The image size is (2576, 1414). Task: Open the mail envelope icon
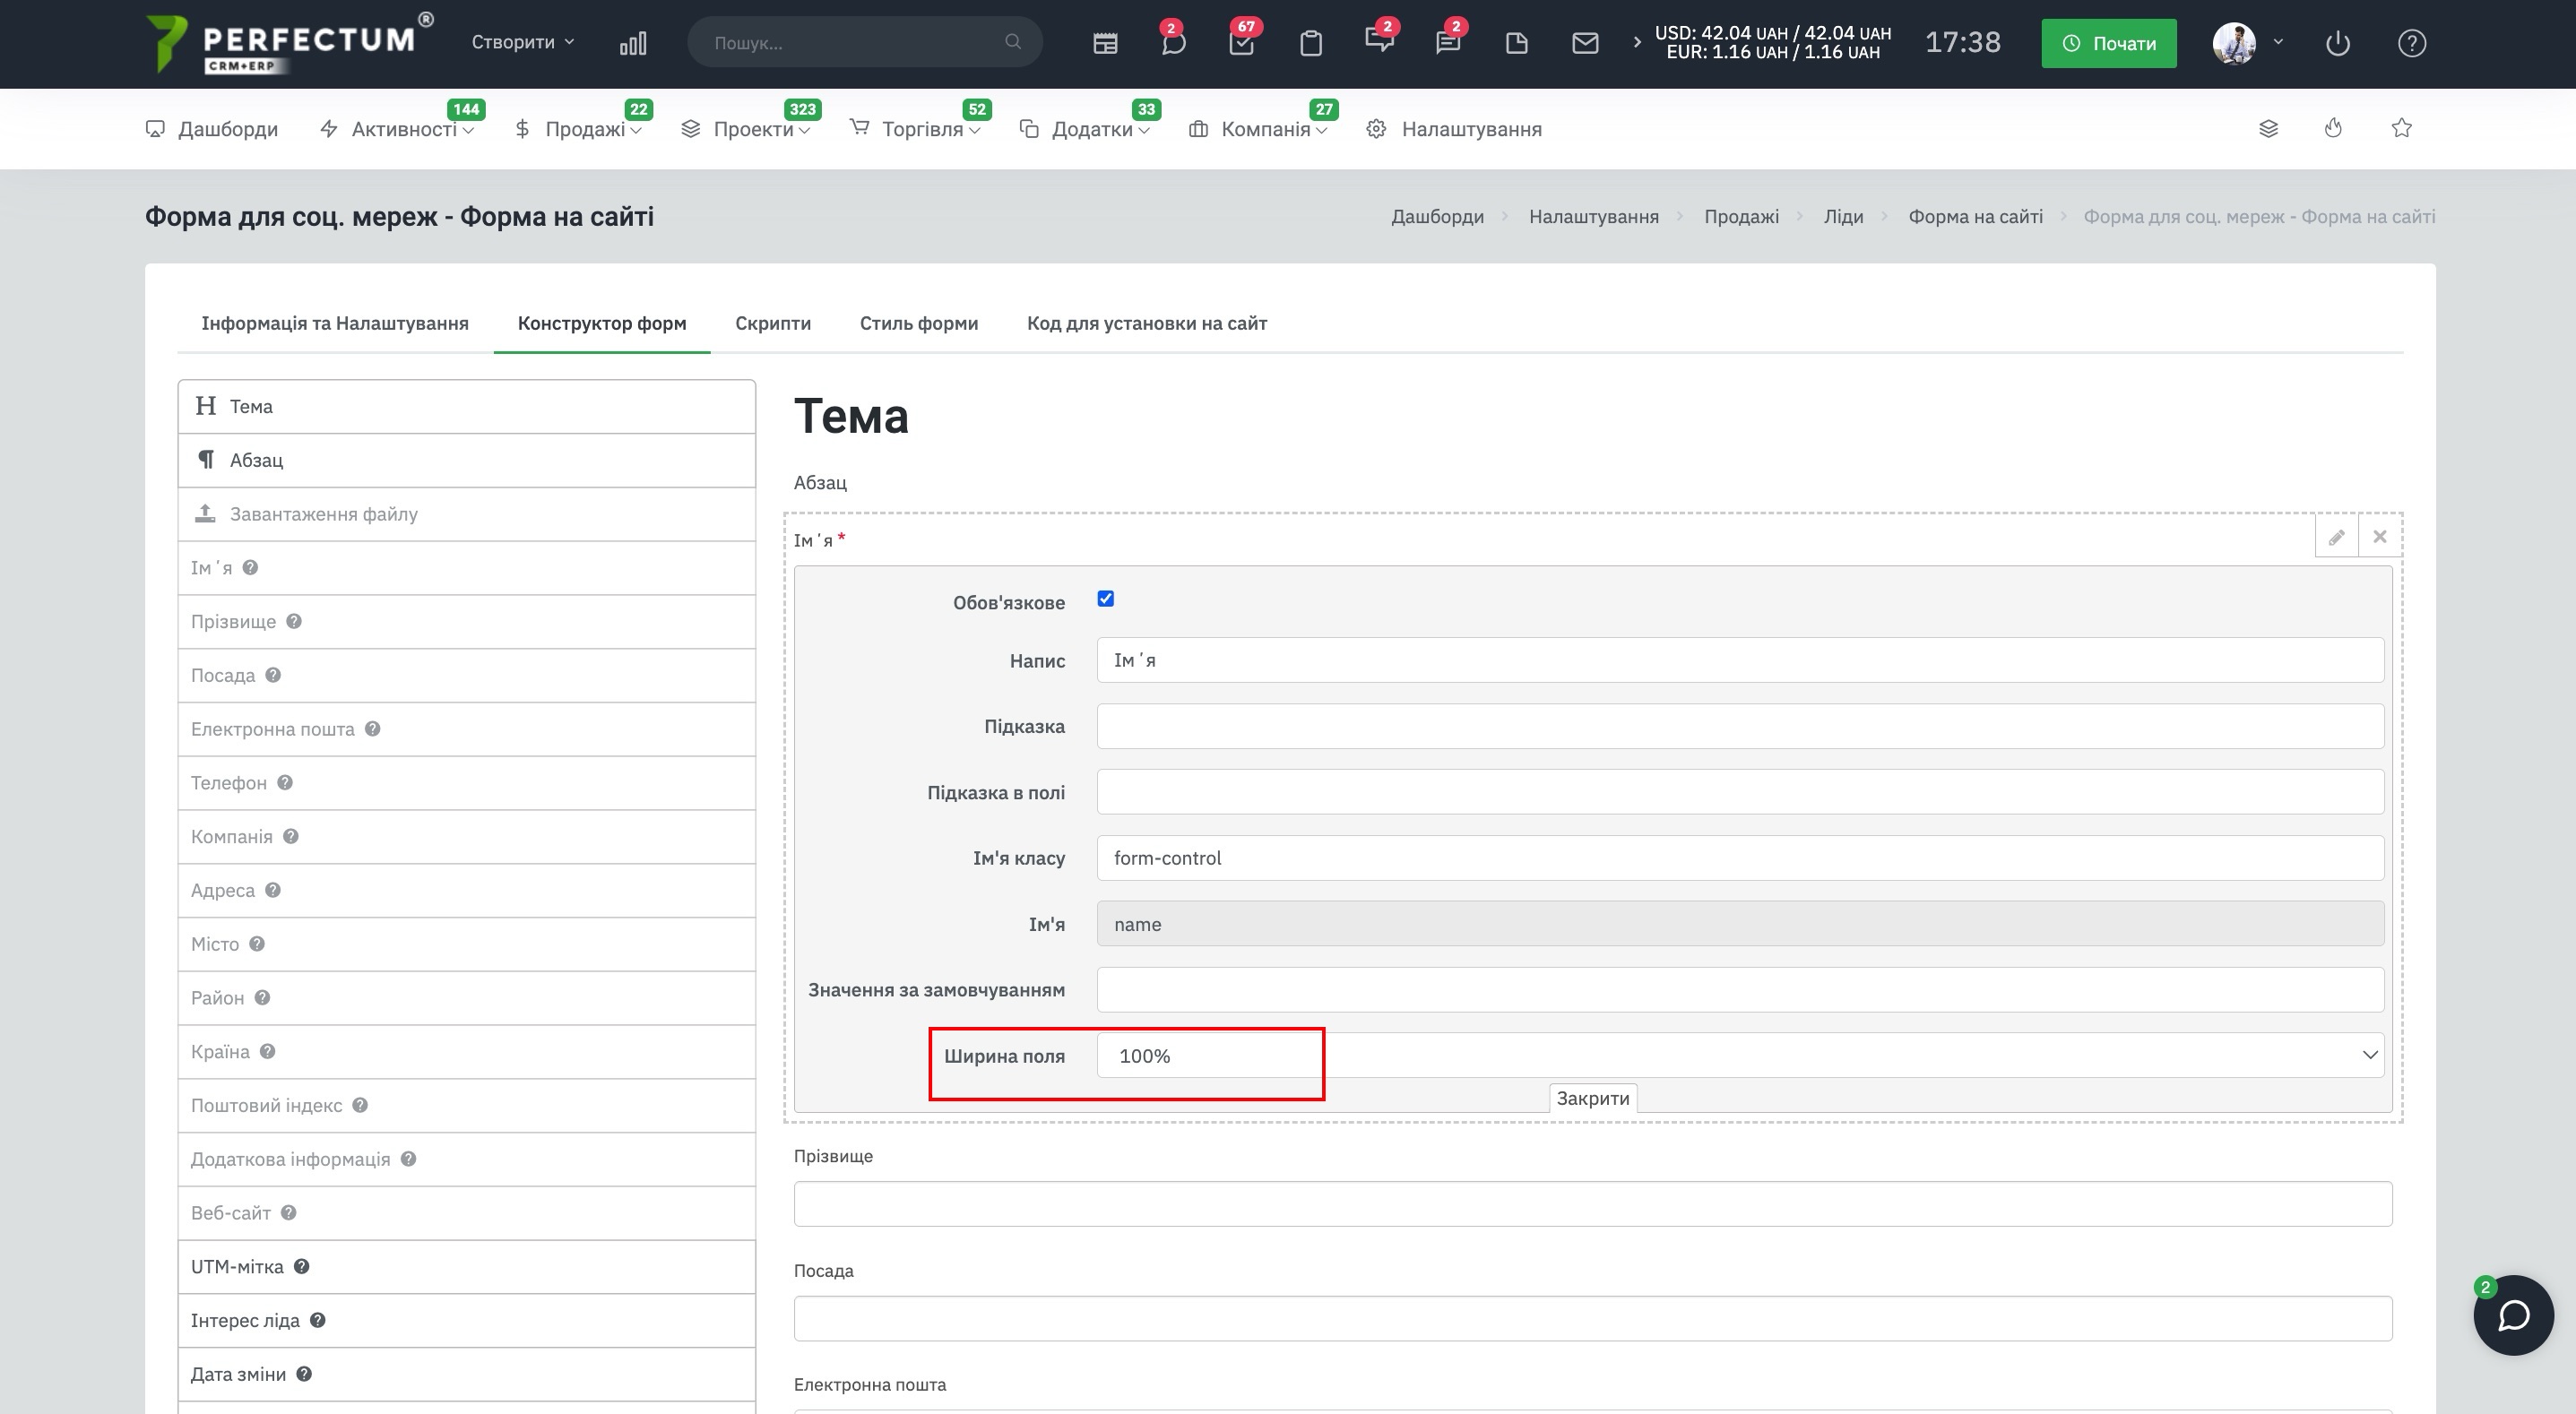1585,43
